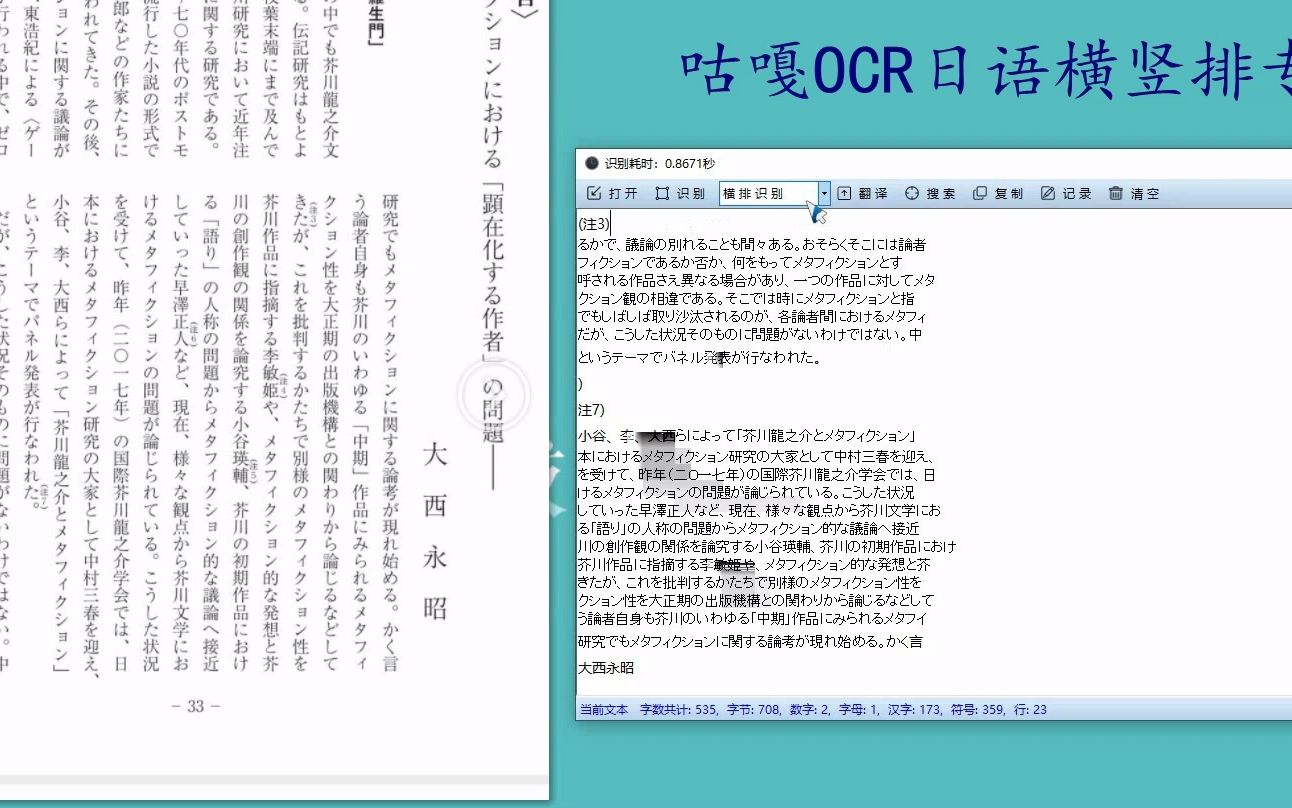1292x808 pixels.
Task: Click the recognition-time status circle icon
Action: pos(590,163)
